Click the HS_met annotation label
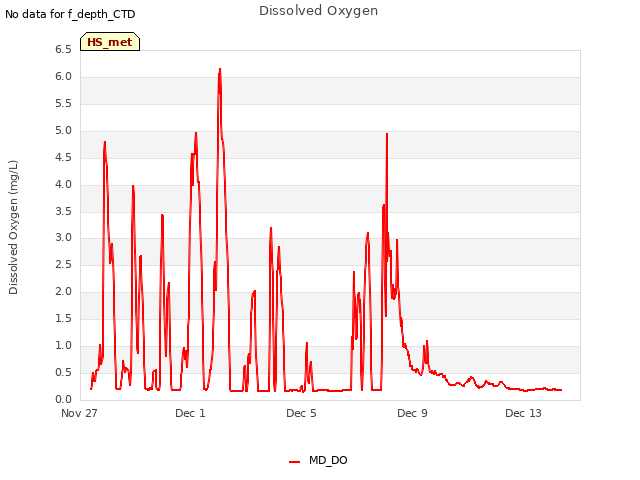 (x=110, y=42)
